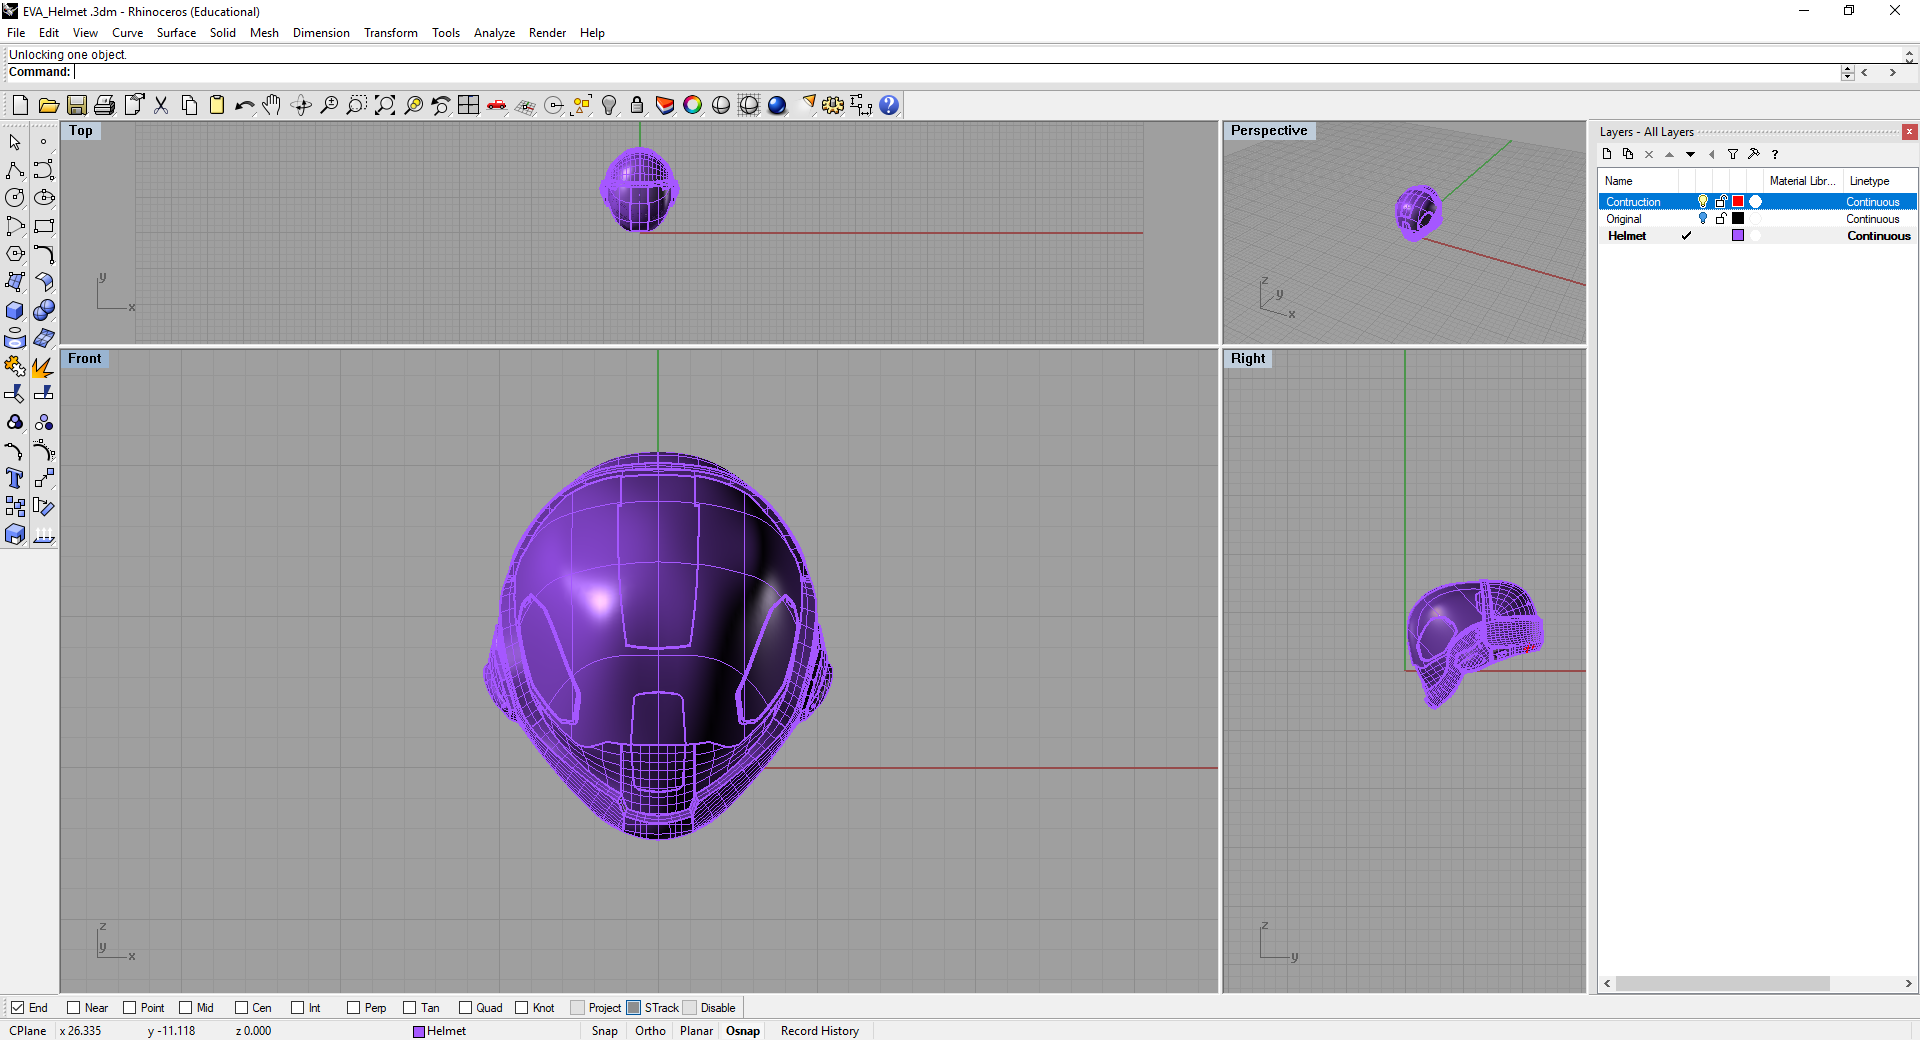This screenshot has width=1920, height=1040.
Task: Select the Box solid tool
Action: click(x=15, y=311)
